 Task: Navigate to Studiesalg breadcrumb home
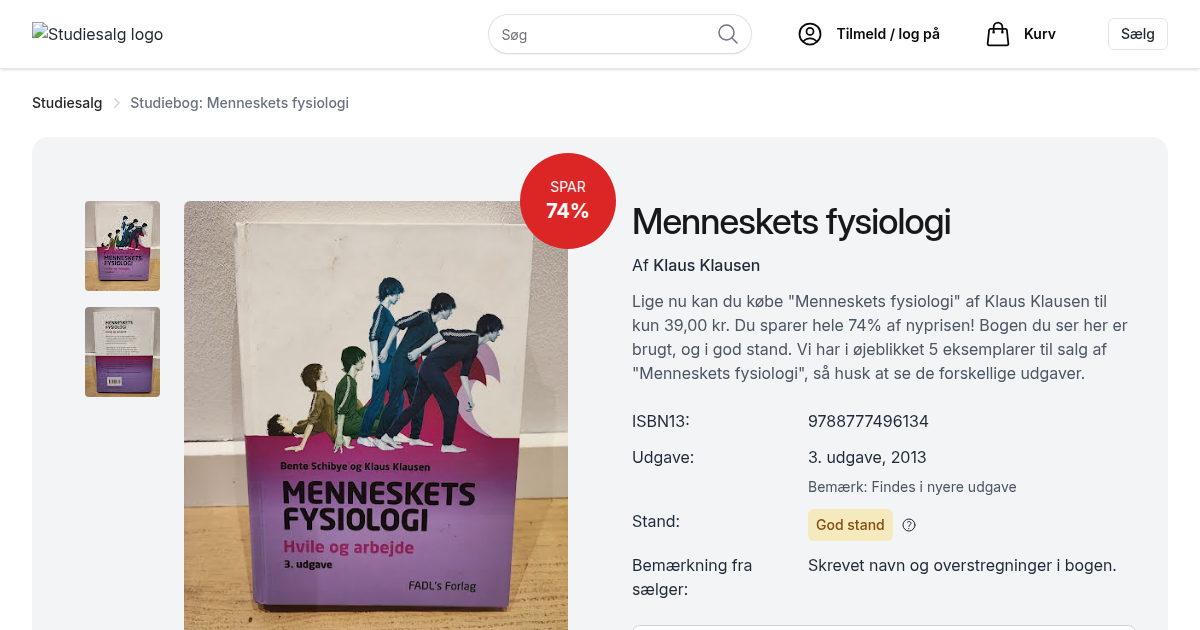click(67, 103)
